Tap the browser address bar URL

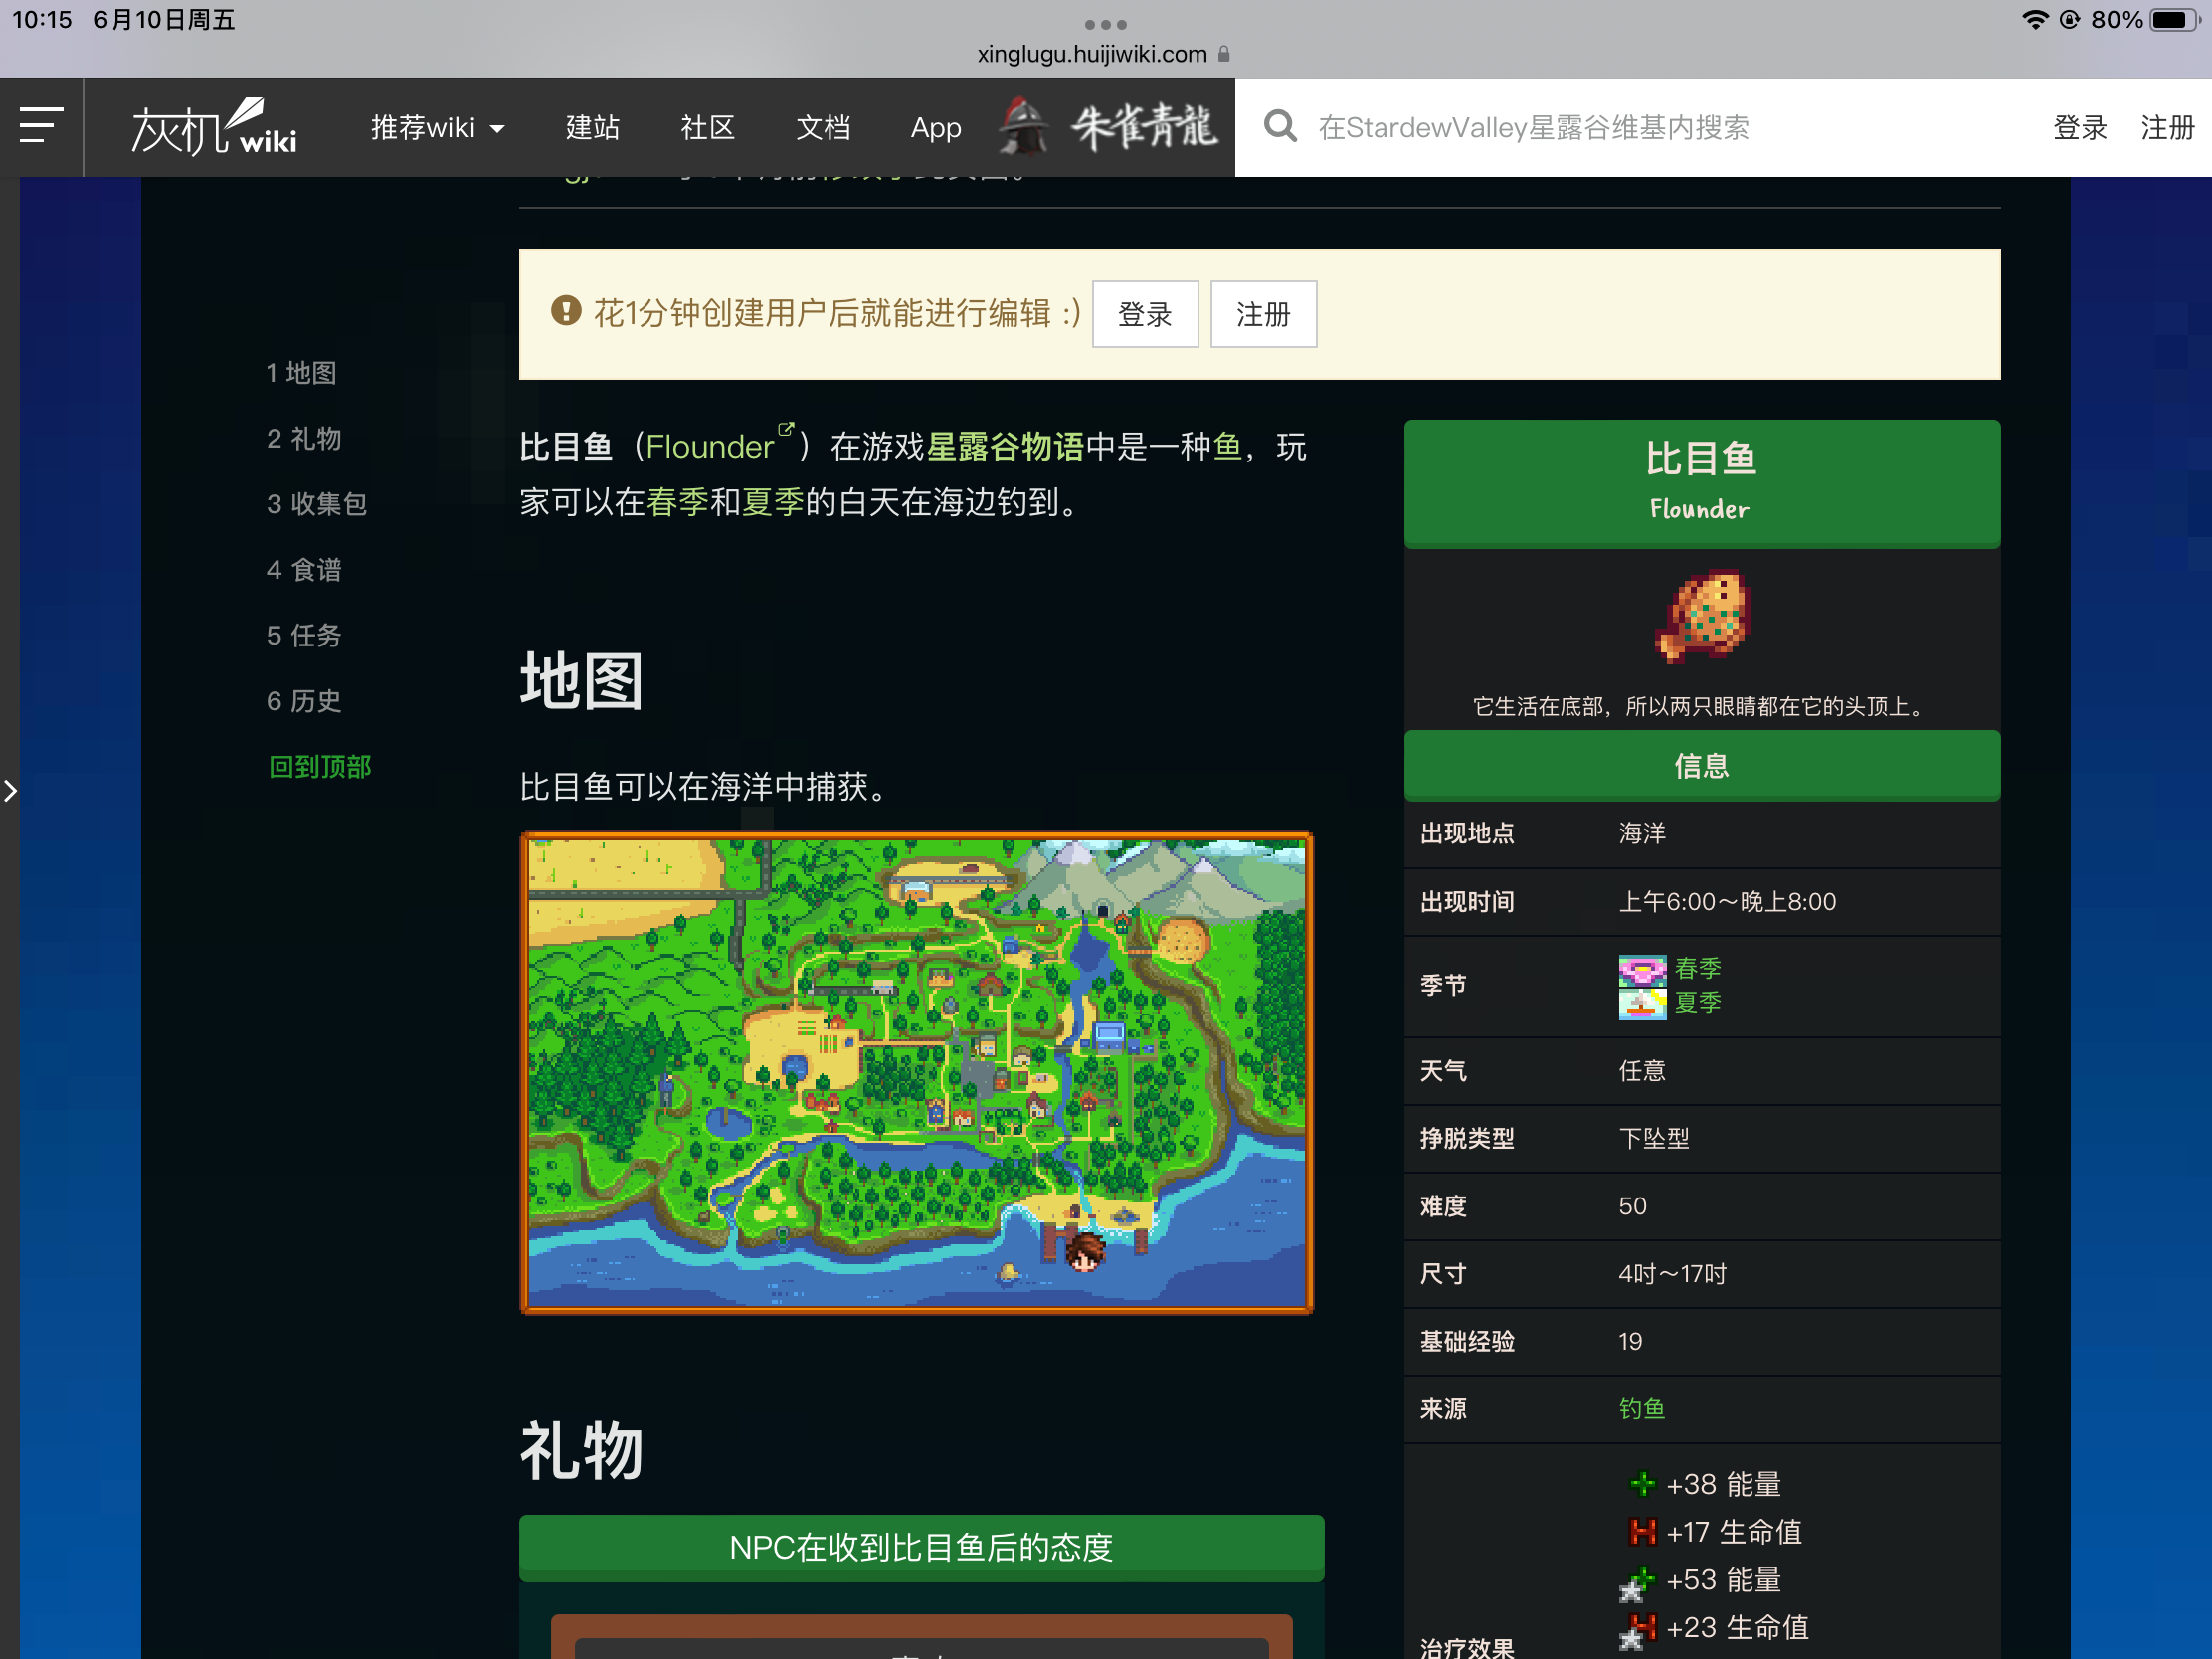point(1092,54)
